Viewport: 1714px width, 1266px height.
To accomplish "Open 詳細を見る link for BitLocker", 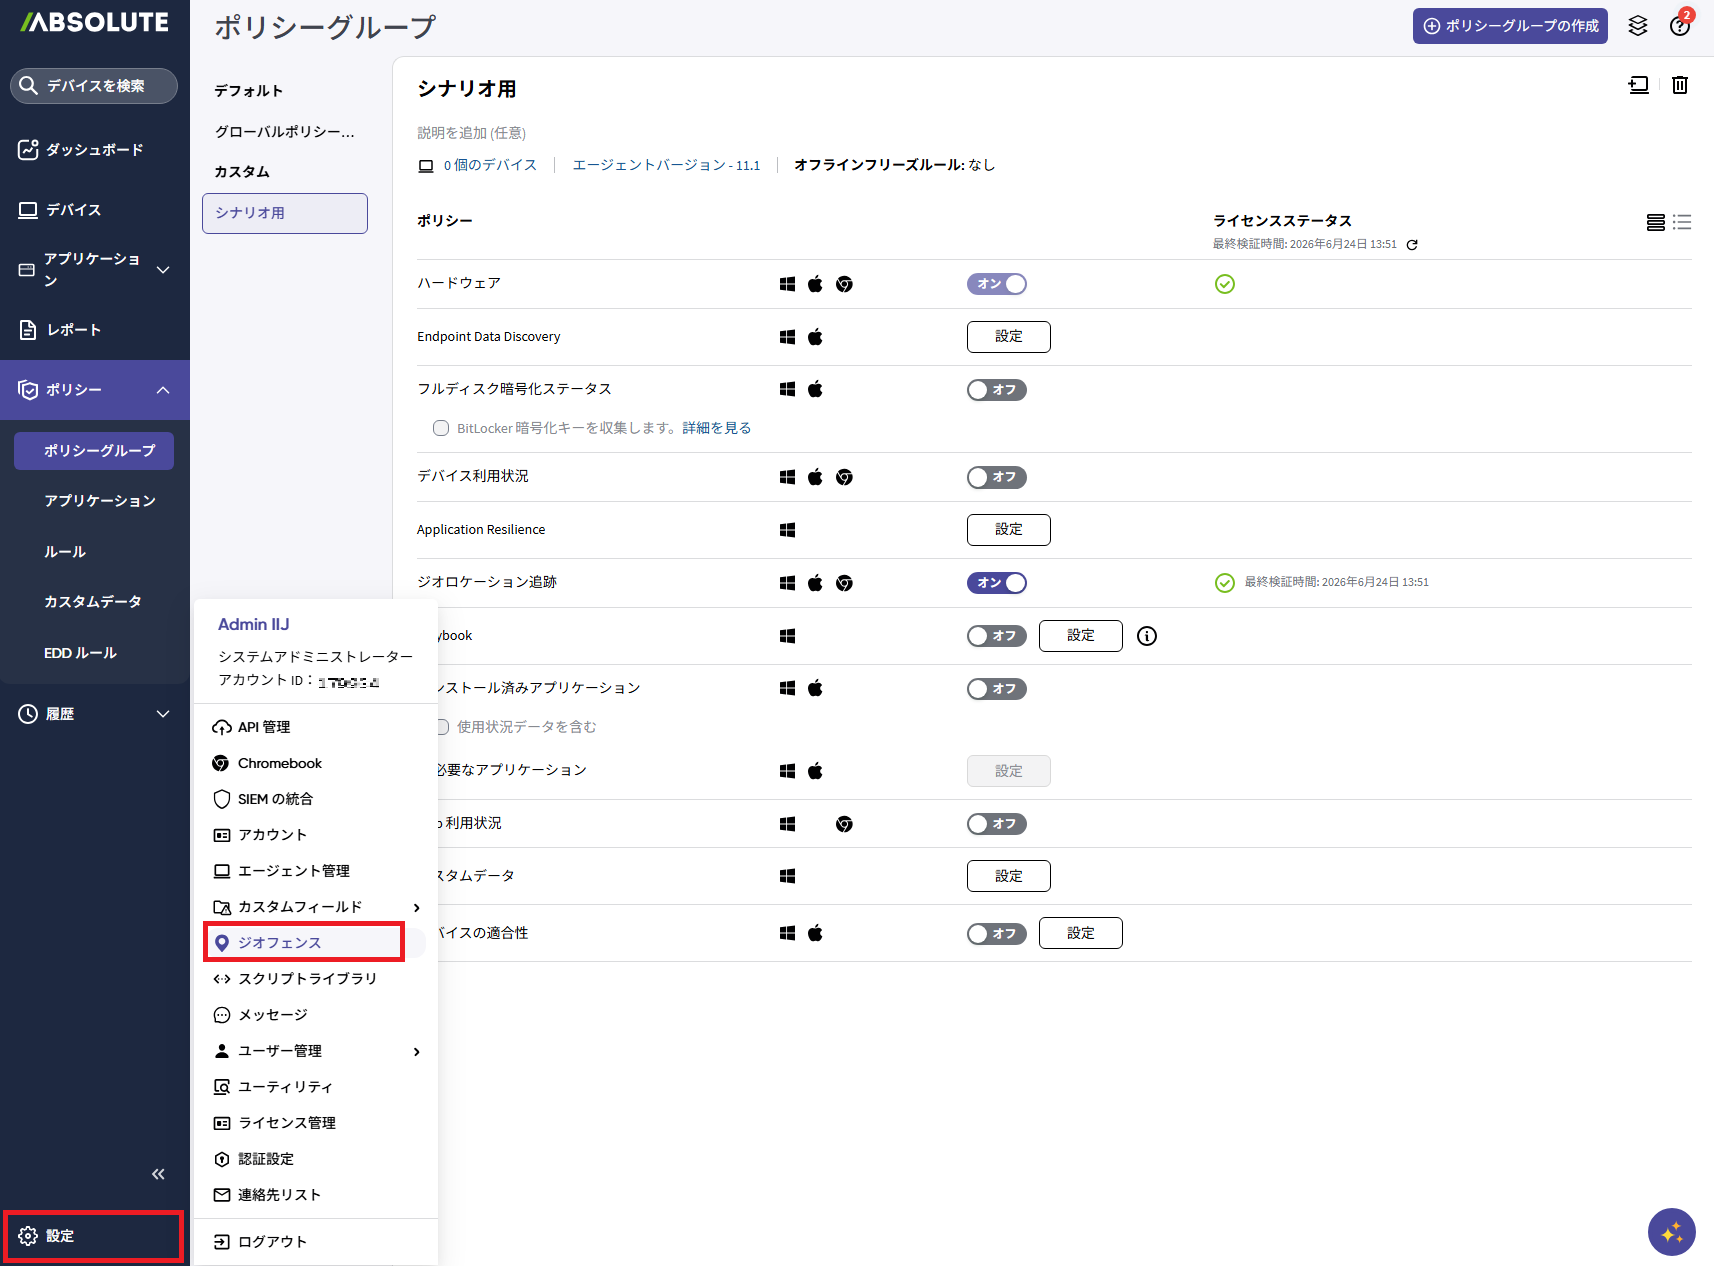I will (716, 428).
